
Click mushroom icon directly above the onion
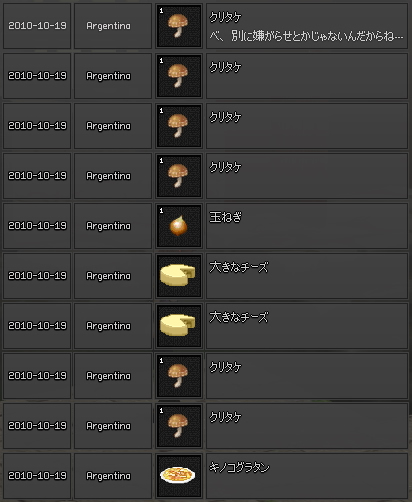(x=179, y=176)
